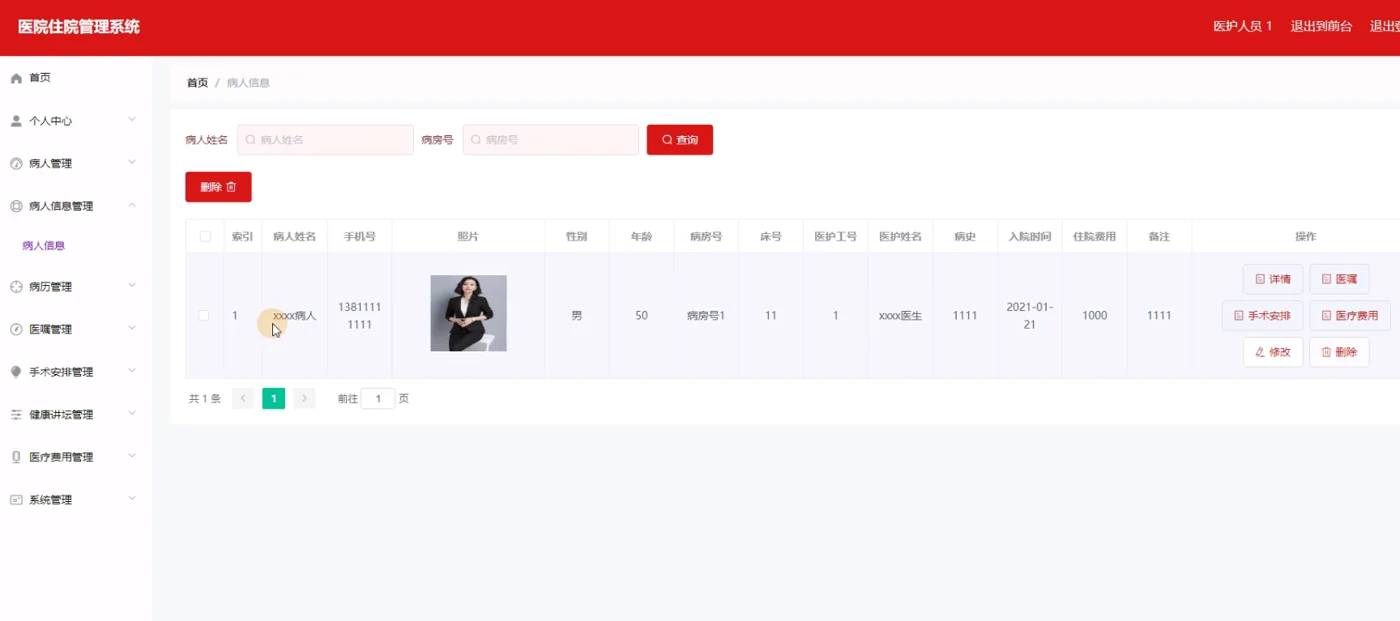The height and width of the screenshot is (621, 1400).
Task: Click the icon on 手术安排 row button
Action: click(1239, 316)
